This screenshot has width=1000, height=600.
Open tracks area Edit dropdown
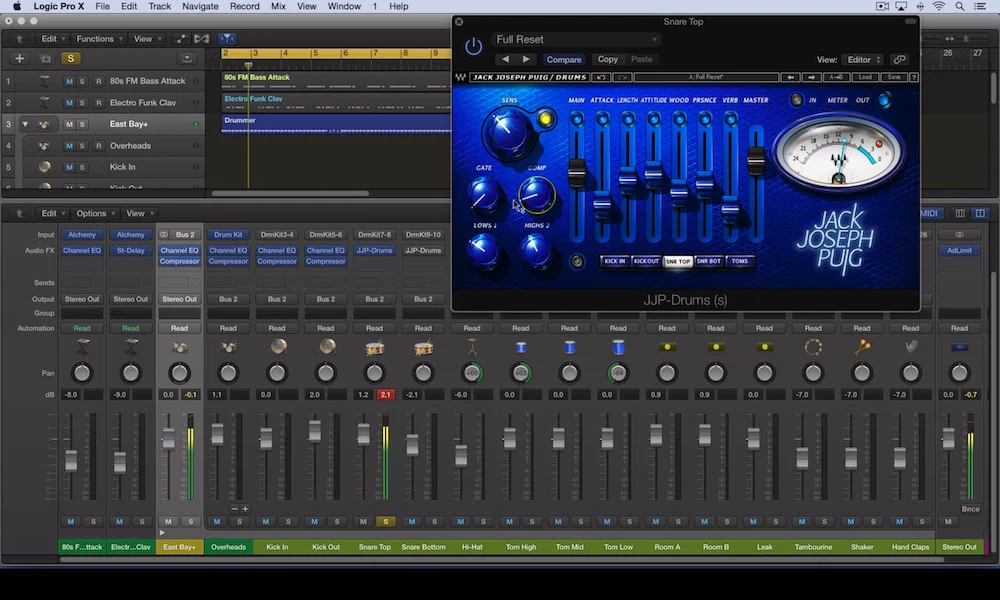point(53,39)
